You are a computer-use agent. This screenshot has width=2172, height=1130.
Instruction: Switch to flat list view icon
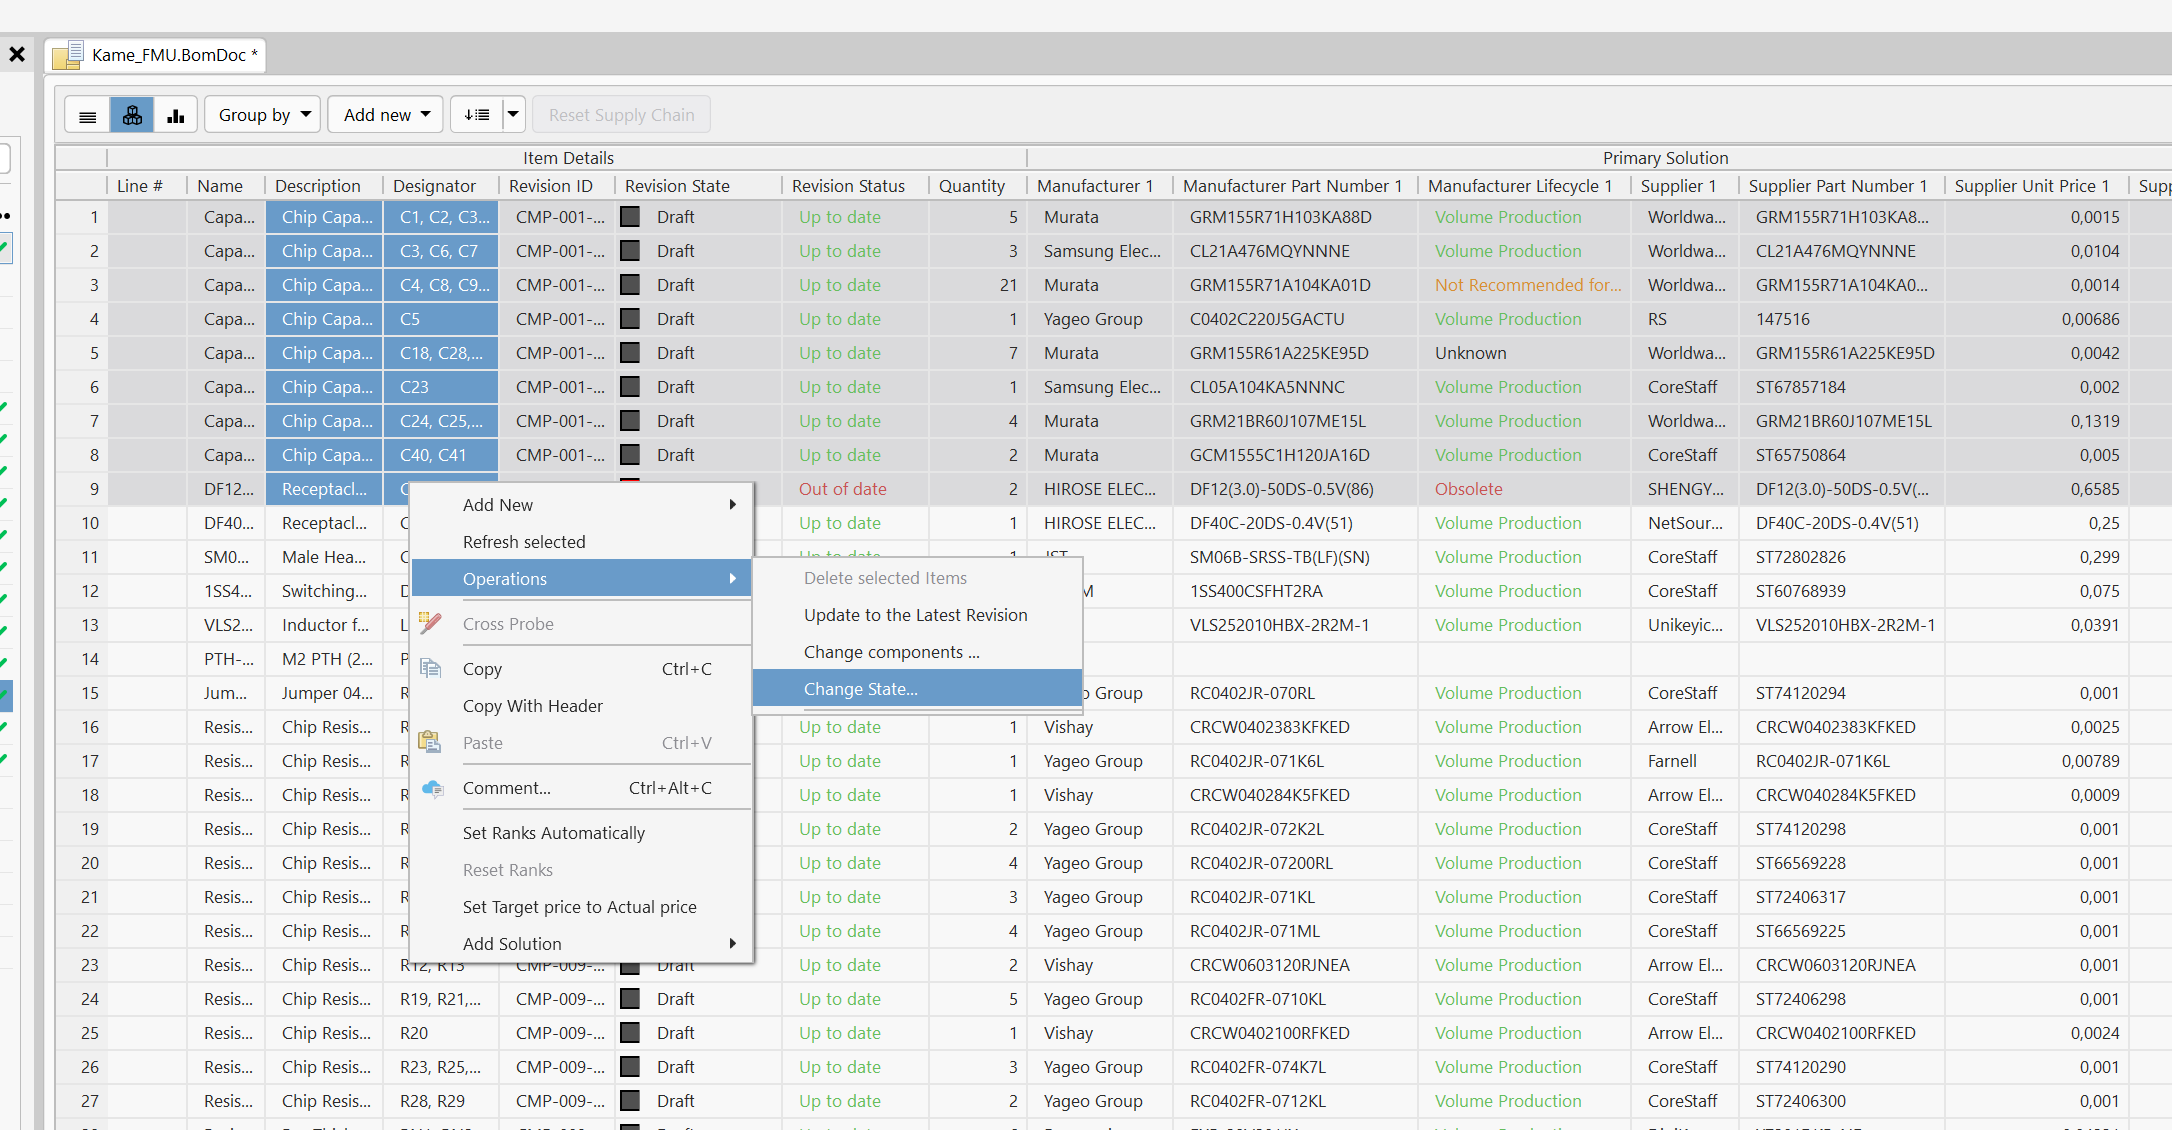click(x=88, y=115)
